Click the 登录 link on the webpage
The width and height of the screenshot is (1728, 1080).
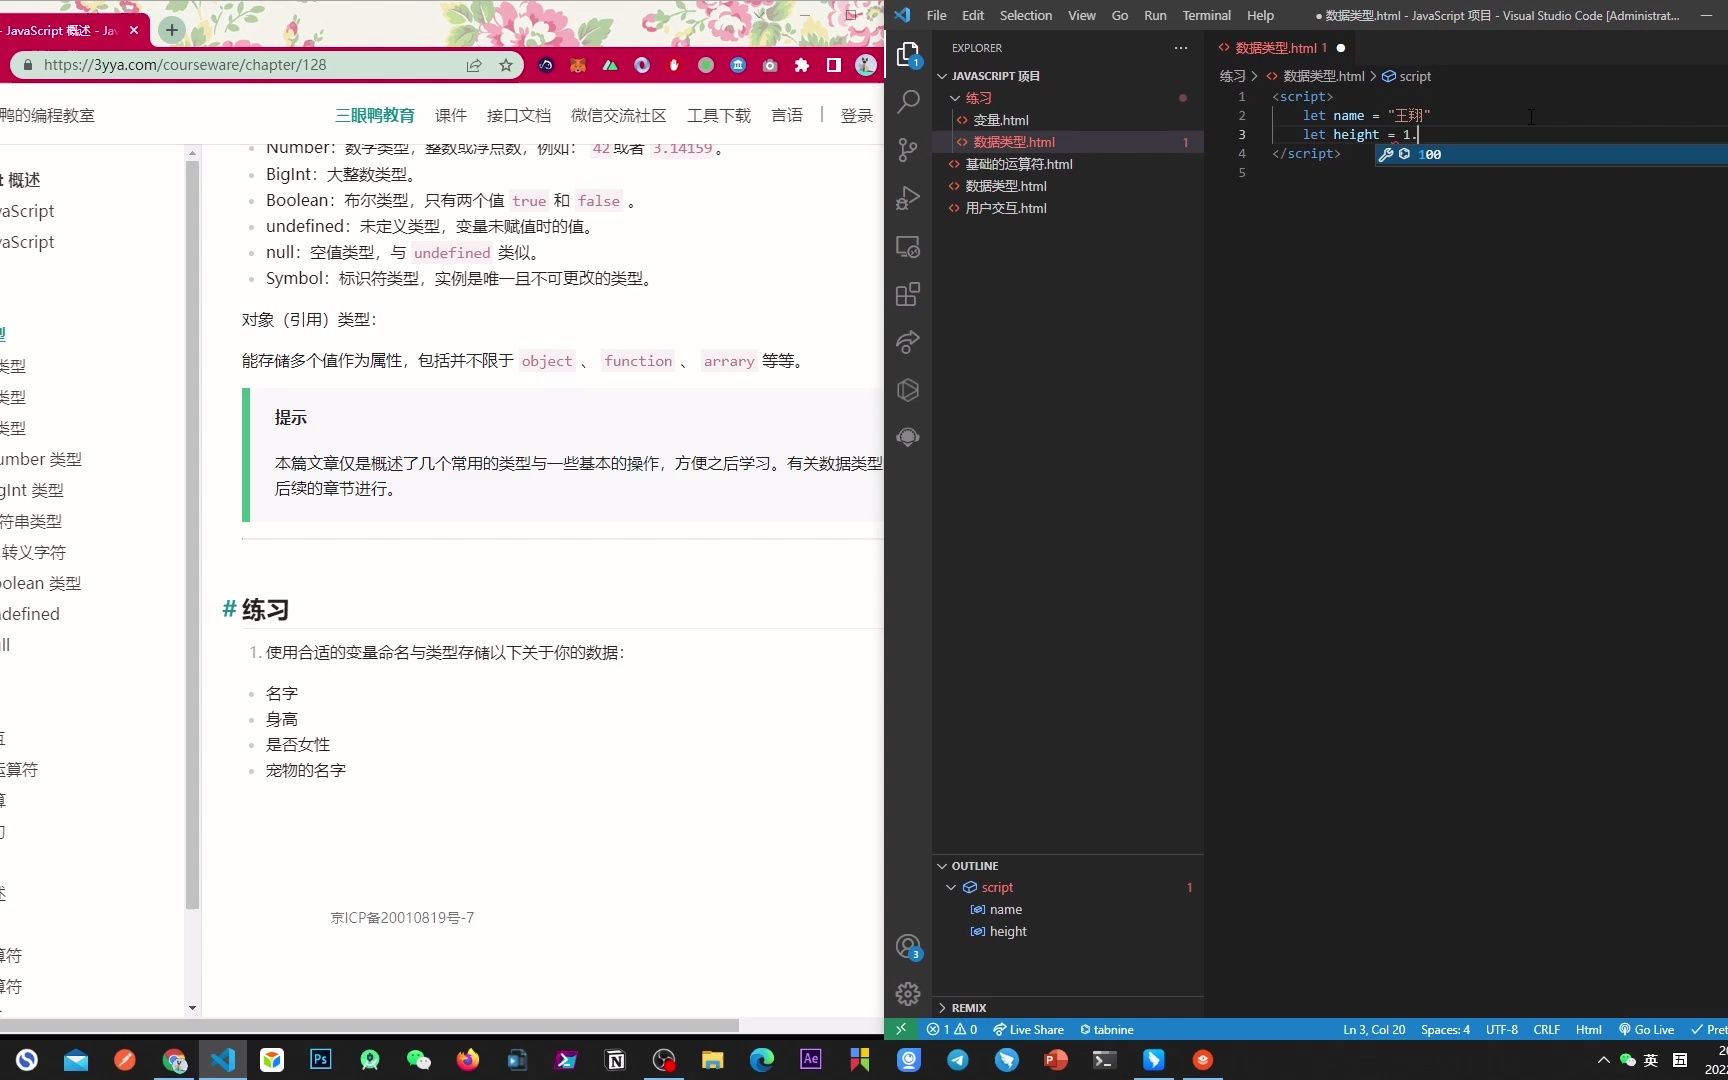855,115
